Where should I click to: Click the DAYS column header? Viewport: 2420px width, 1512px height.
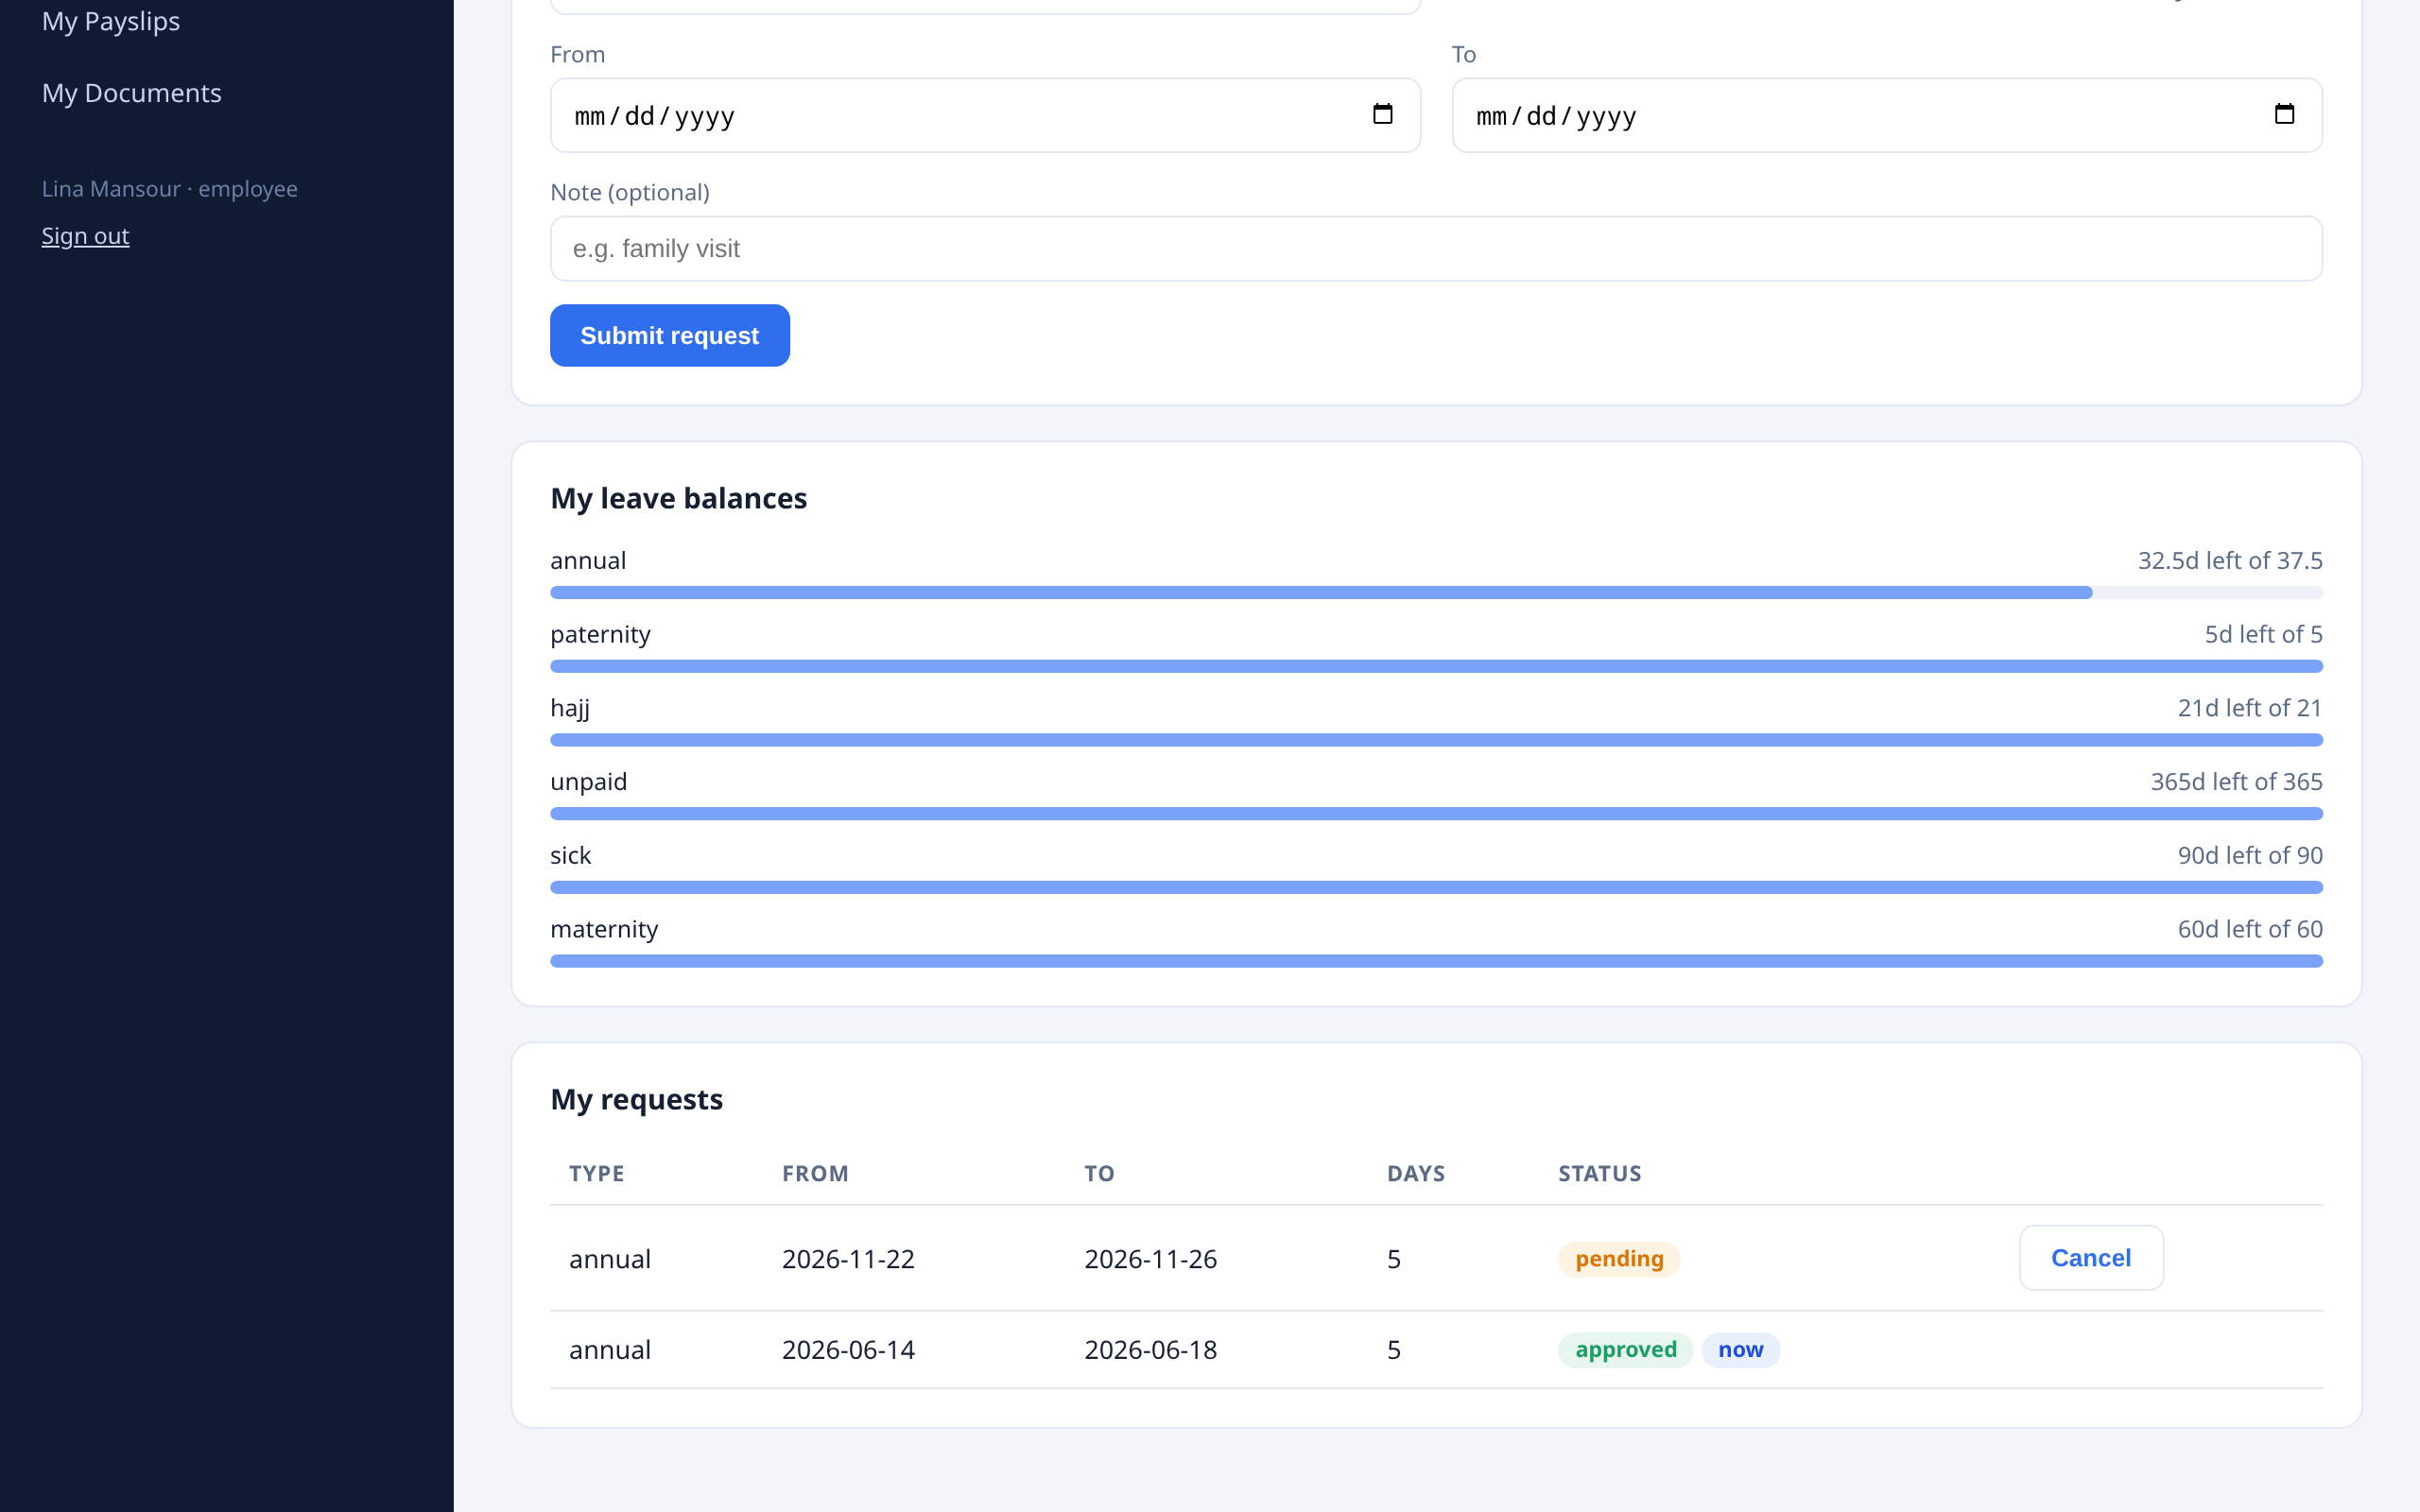click(x=1416, y=1174)
